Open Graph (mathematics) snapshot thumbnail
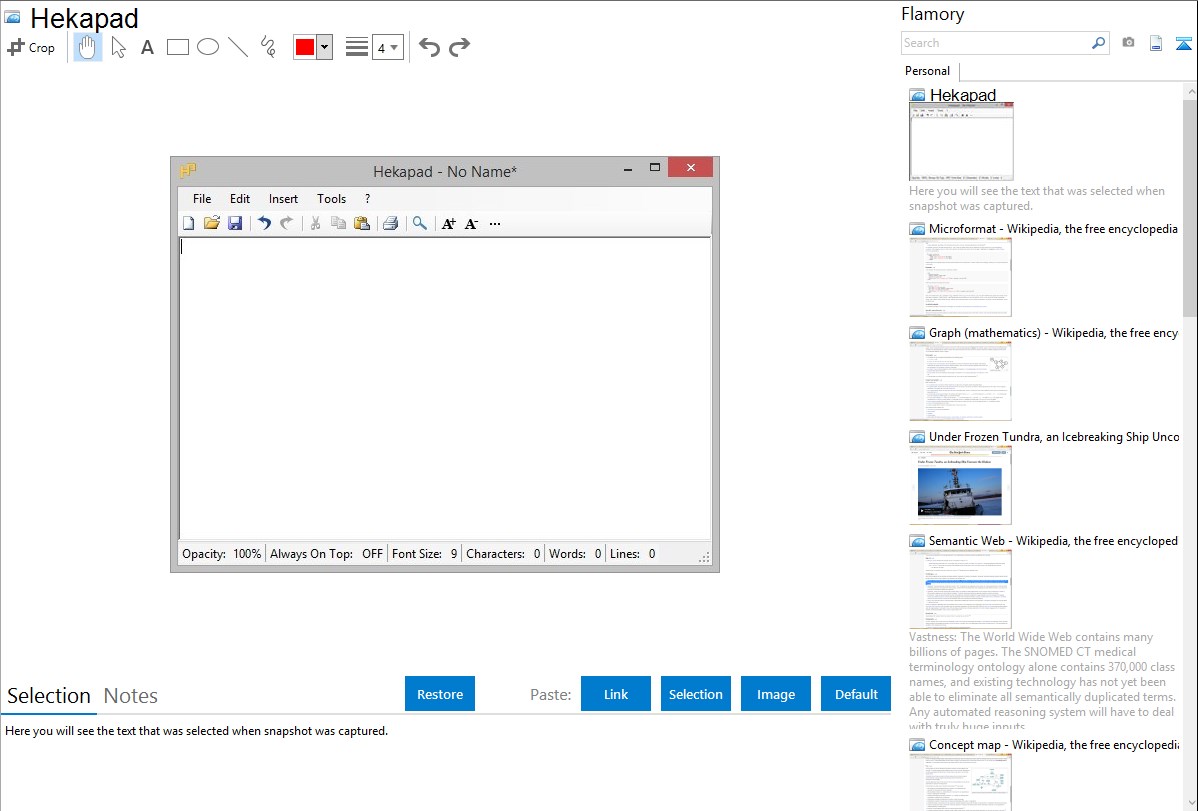Viewport: 1198px width, 811px height. point(960,381)
